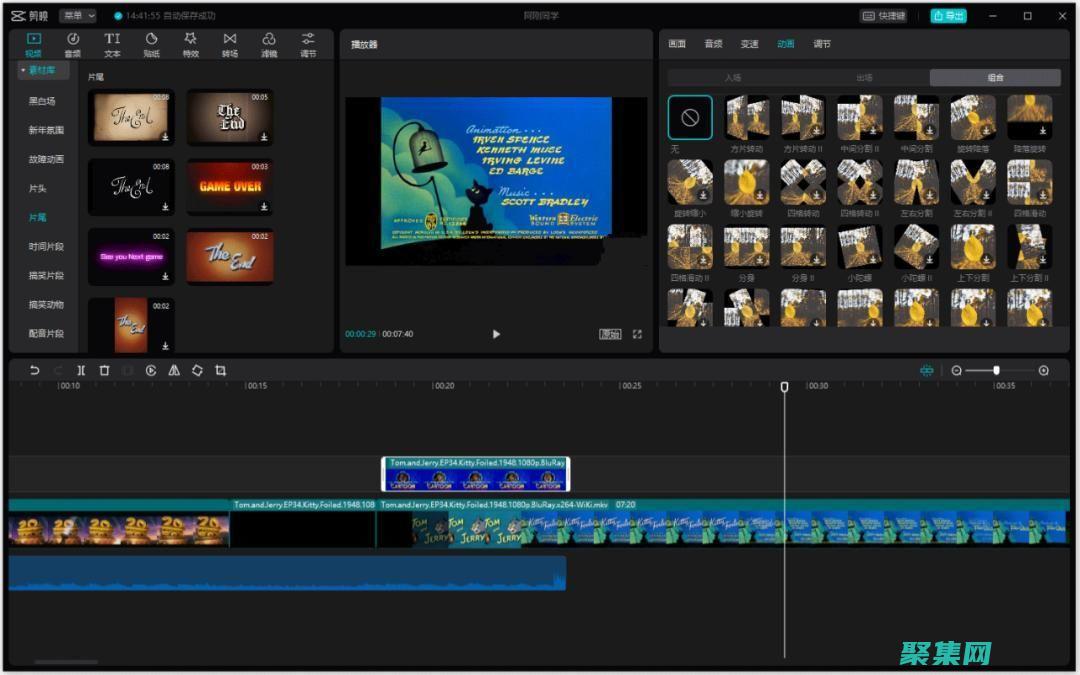Image resolution: width=1080 pixels, height=675 pixels.
Task: Click the timeline zoom slider handle
Action: (x=996, y=370)
